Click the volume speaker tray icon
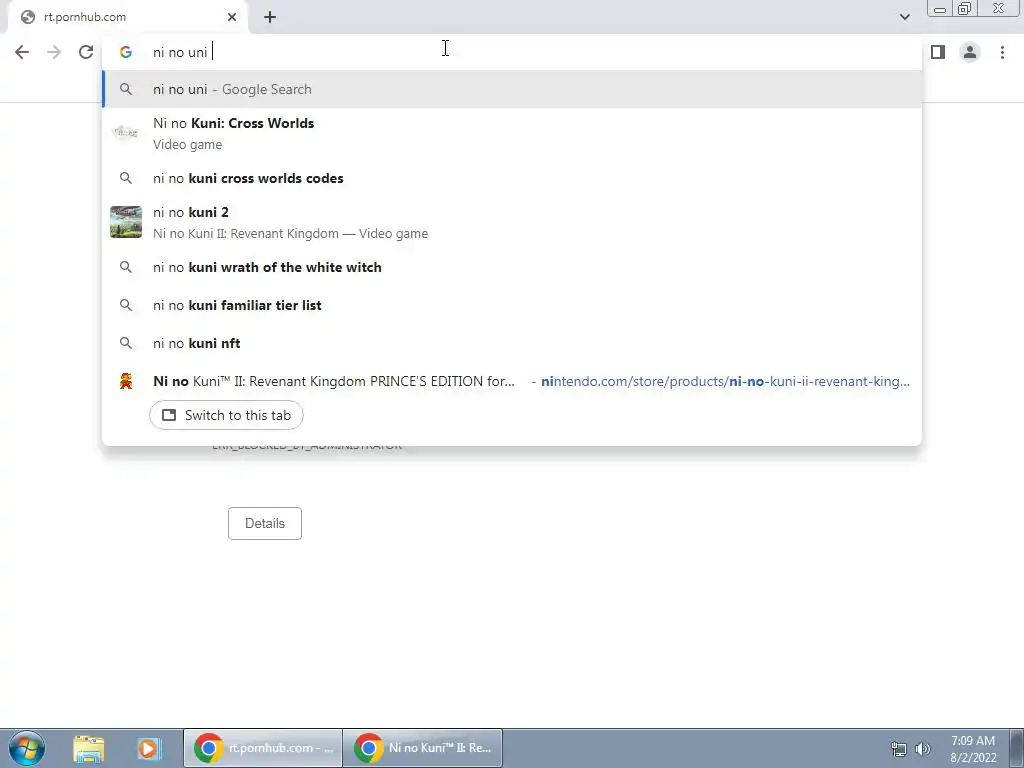Screen dimensions: 1024x768 point(922,749)
